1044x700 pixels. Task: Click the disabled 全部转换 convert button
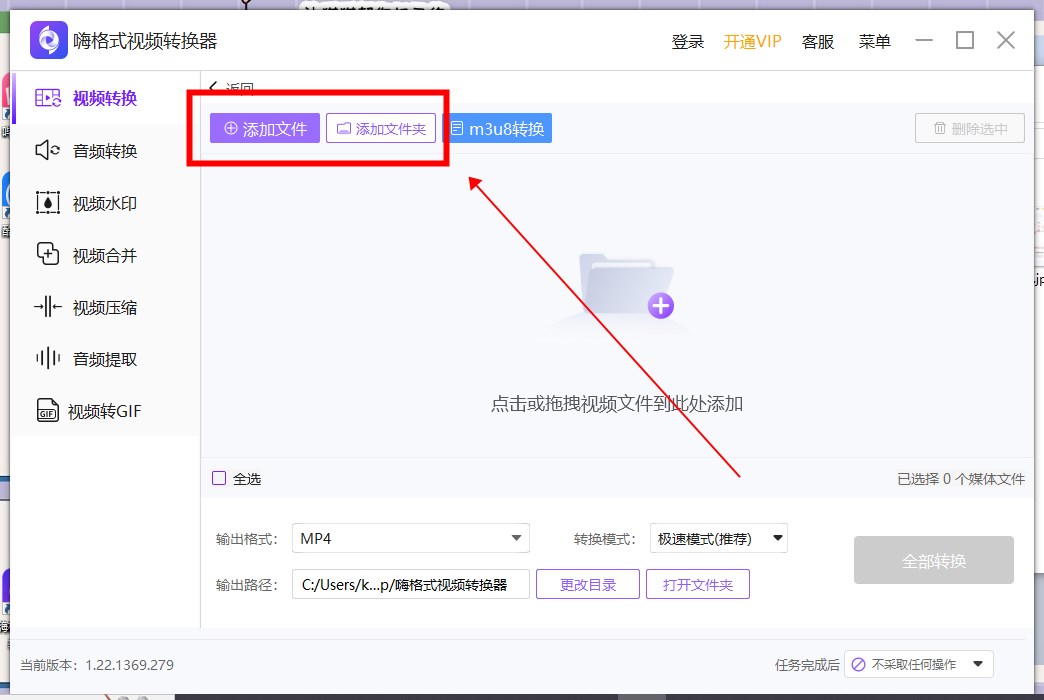coord(933,560)
